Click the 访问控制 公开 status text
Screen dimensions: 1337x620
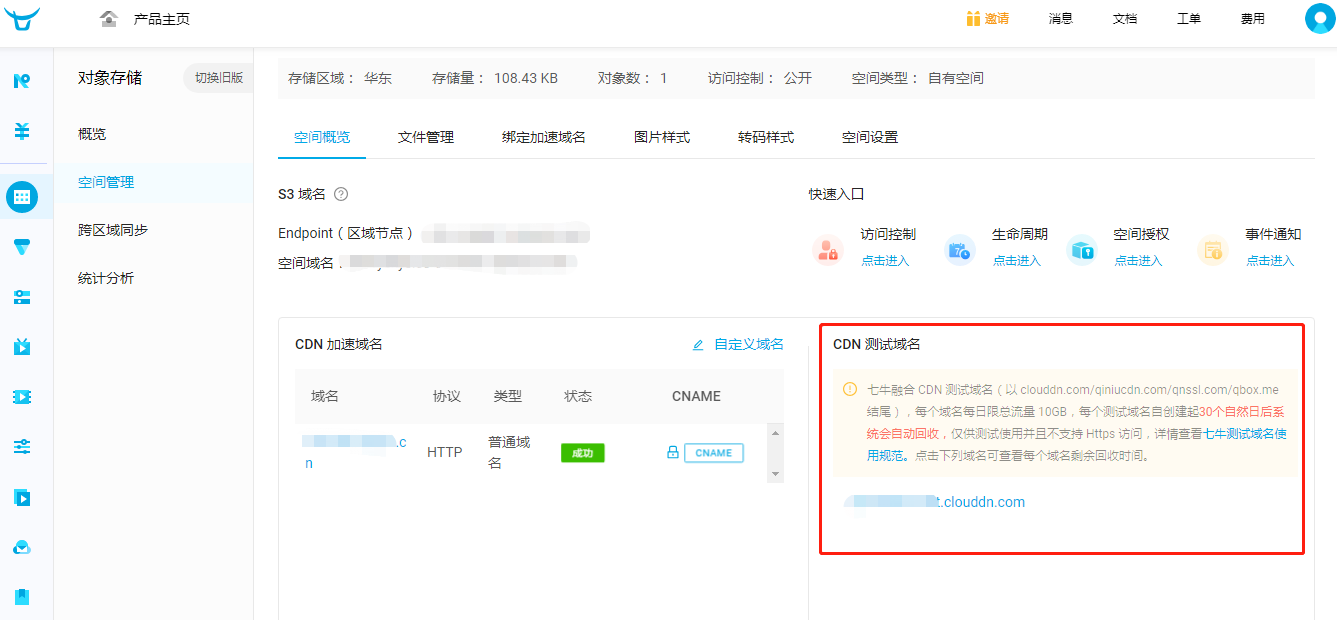[x=760, y=77]
